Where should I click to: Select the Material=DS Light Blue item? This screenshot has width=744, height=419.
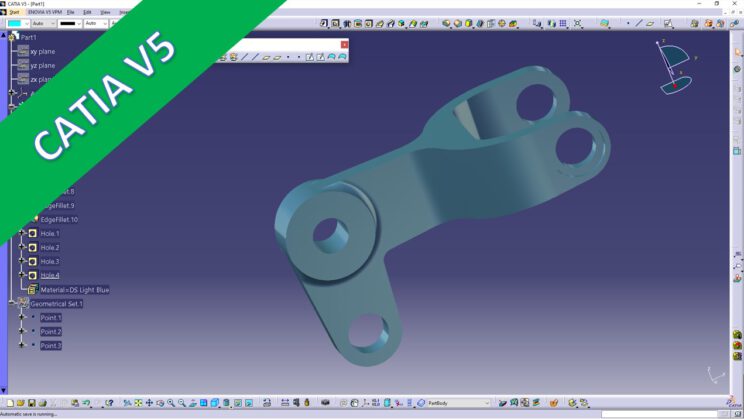(74, 289)
